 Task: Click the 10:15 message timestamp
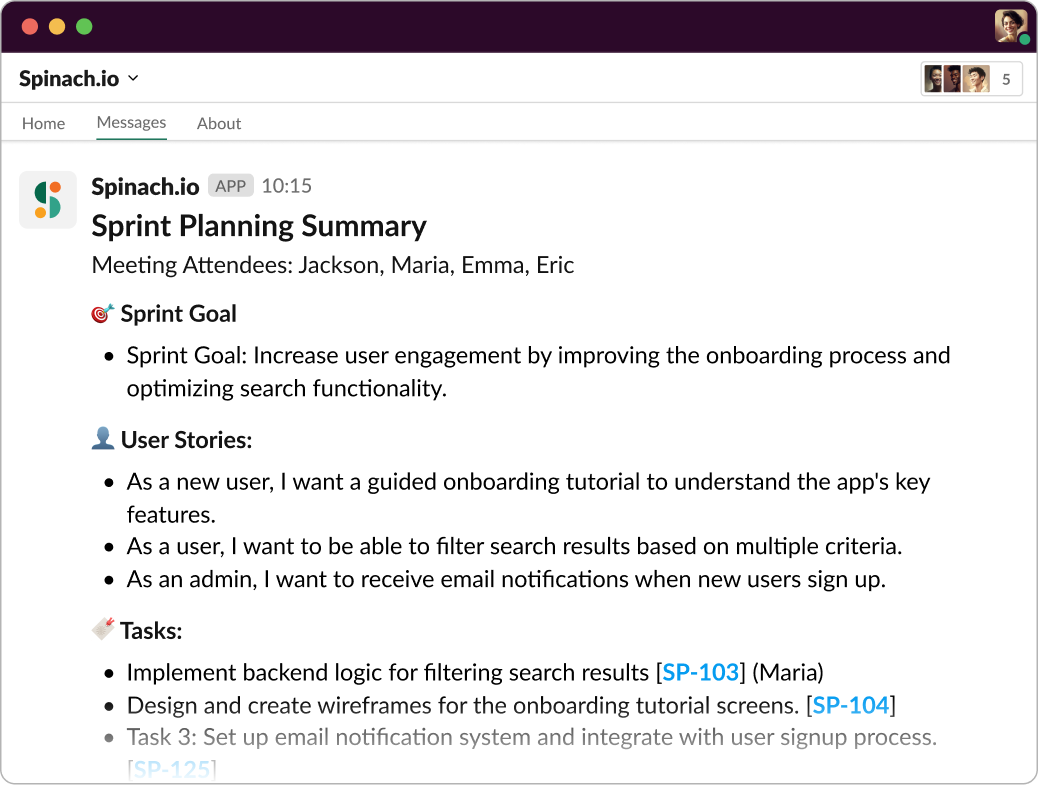(x=286, y=186)
